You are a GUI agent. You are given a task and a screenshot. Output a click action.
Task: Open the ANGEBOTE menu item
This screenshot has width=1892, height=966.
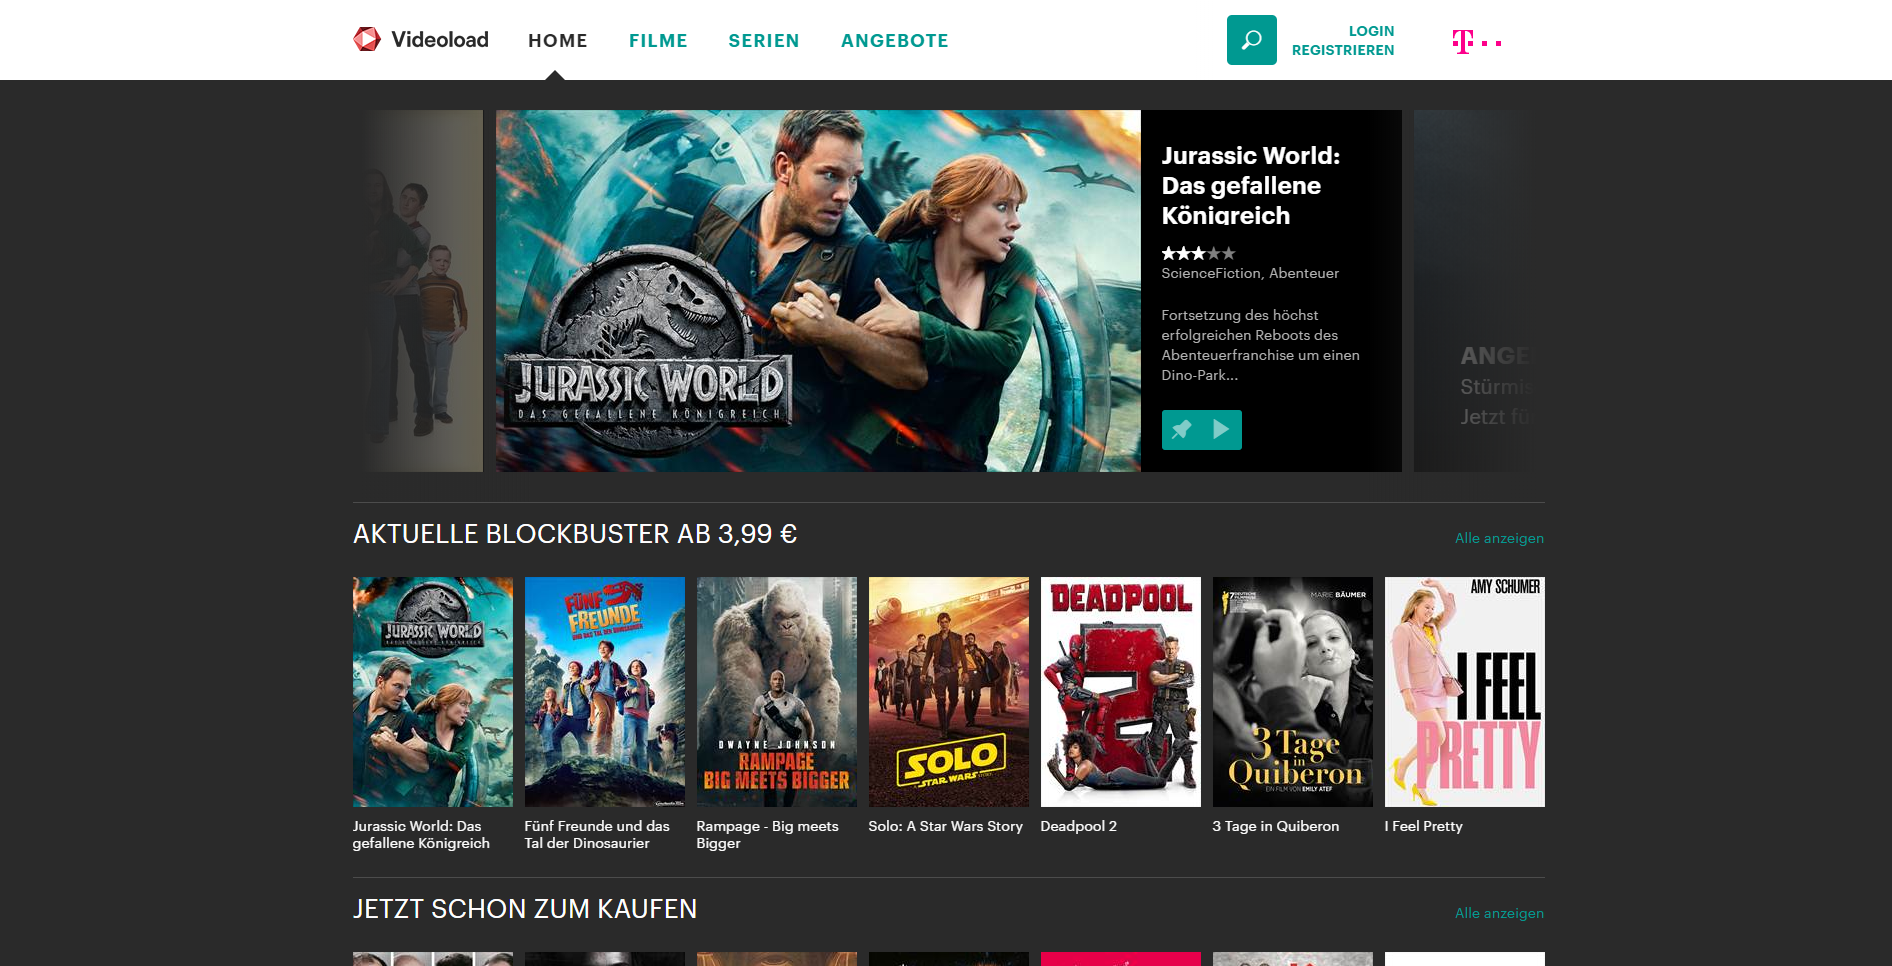click(x=895, y=41)
